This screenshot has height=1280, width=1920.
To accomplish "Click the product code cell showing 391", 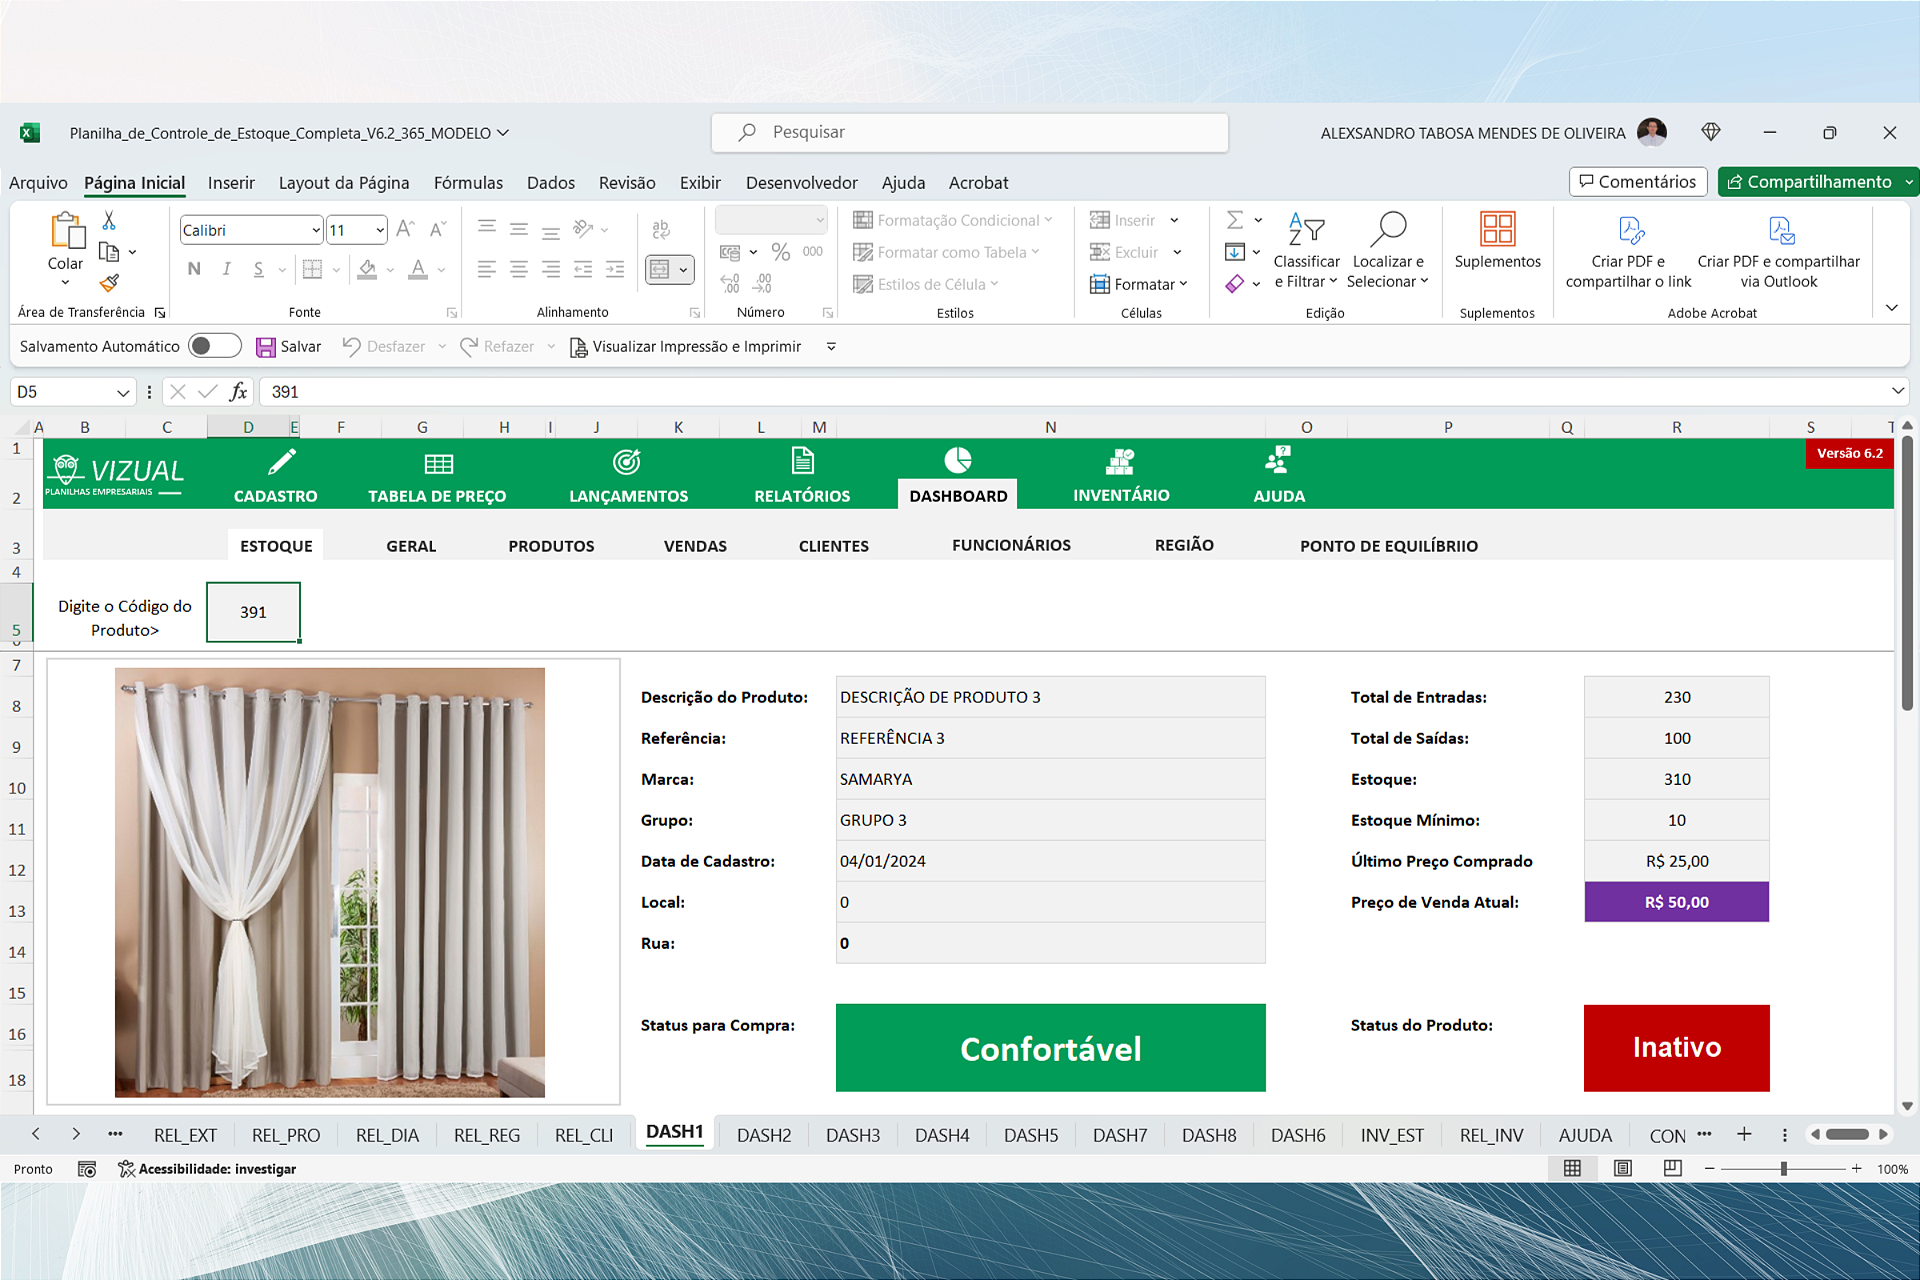I will (x=253, y=611).
